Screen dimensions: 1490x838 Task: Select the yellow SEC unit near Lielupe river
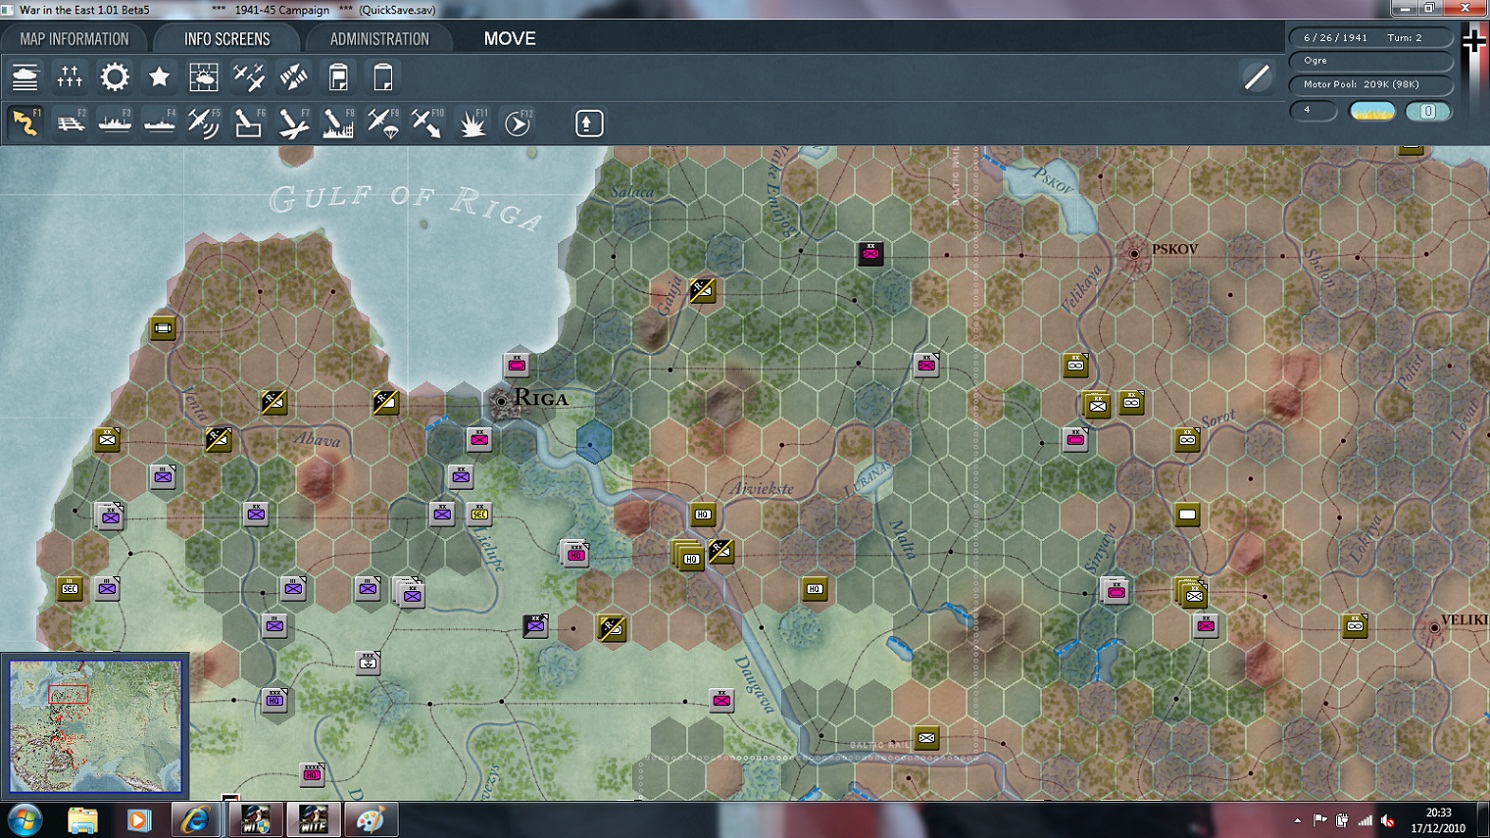point(479,514)
